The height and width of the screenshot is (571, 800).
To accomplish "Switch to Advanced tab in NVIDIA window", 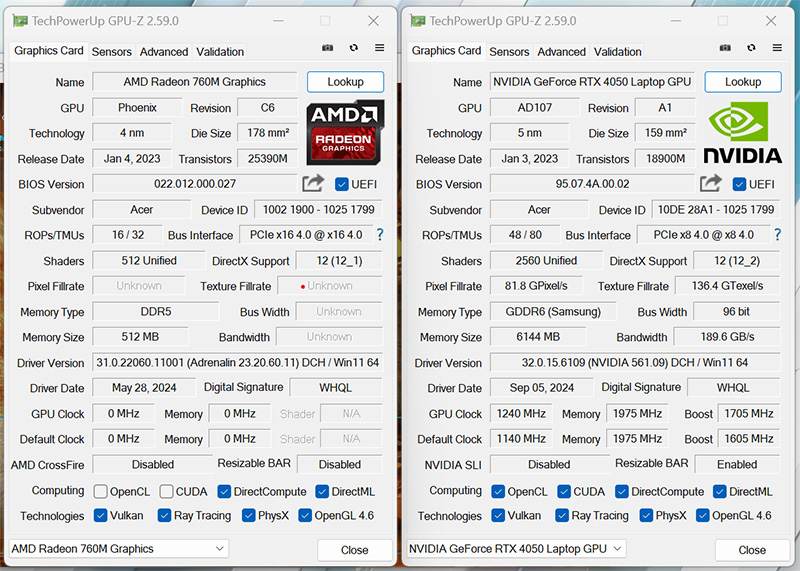I will [x=561, y=52].
